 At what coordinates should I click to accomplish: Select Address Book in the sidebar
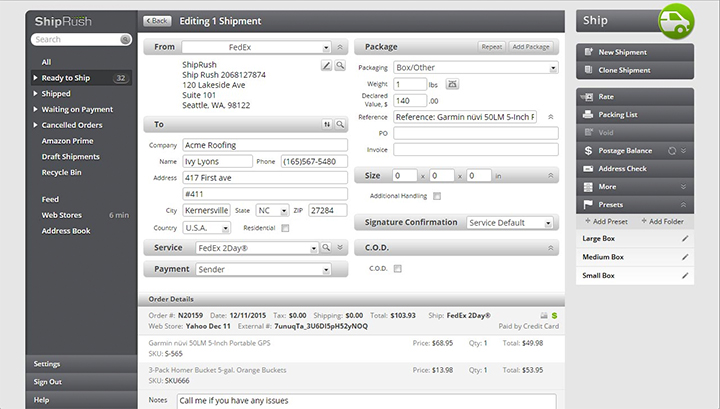pos(65,230)
